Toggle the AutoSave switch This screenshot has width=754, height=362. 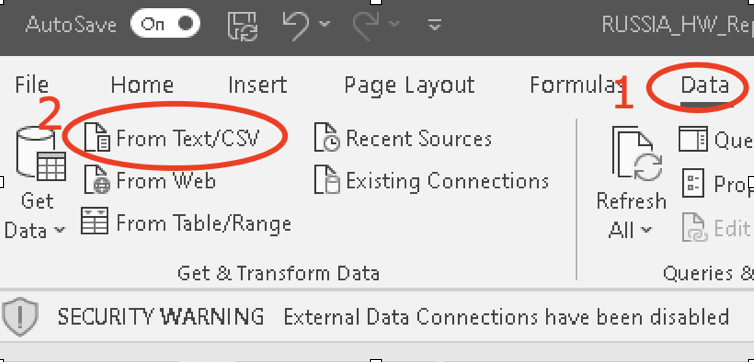(165, 24)
